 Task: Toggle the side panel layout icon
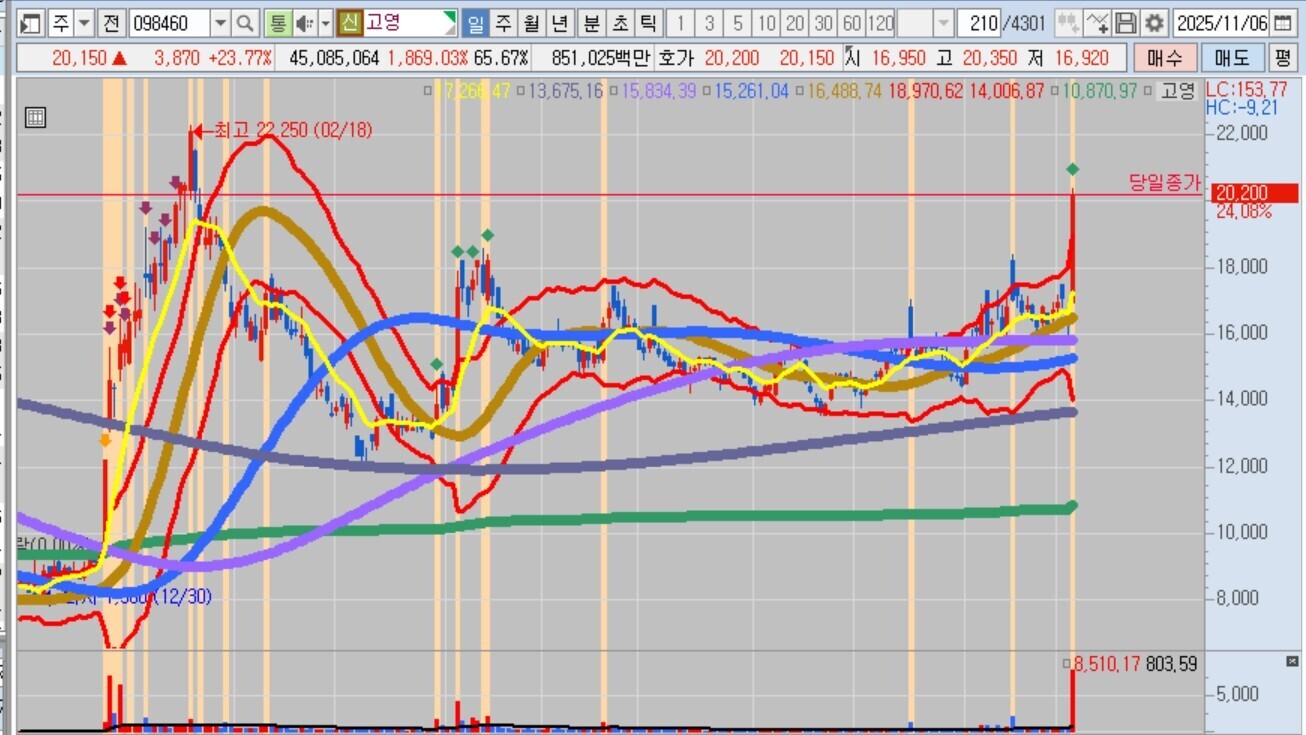31,23
